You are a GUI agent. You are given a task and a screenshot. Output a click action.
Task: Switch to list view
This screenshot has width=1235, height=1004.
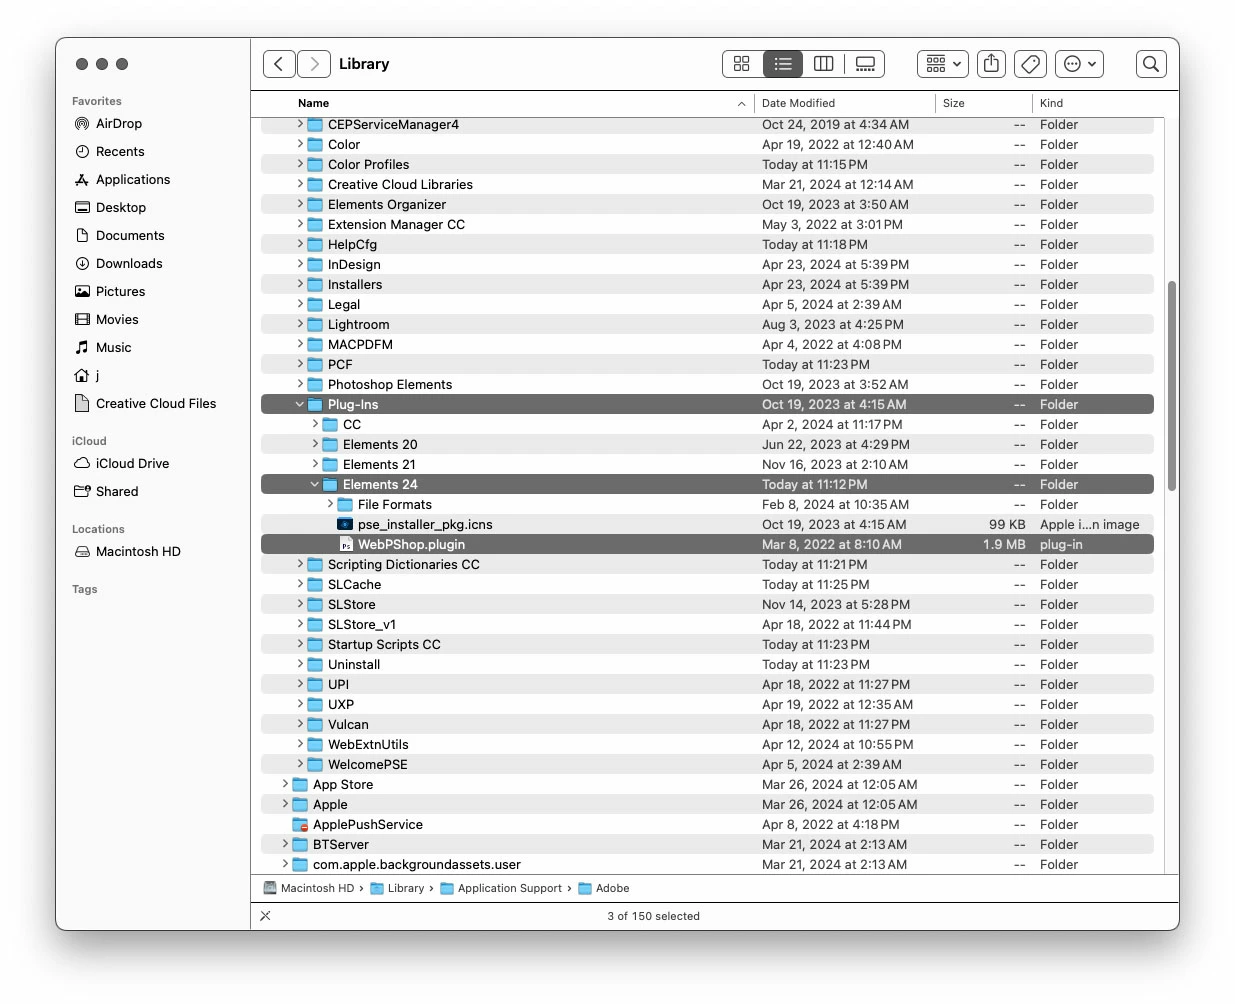[783, 64]
